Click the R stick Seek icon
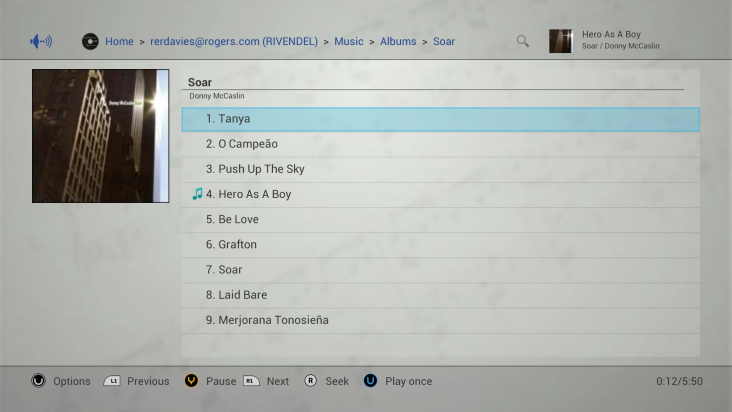Viewport: 732px width, 412px height. 310,381
